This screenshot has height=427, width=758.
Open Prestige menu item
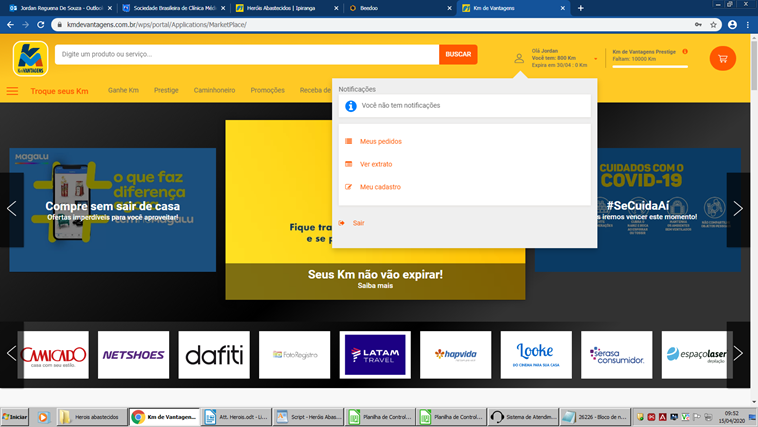(166, 90)
